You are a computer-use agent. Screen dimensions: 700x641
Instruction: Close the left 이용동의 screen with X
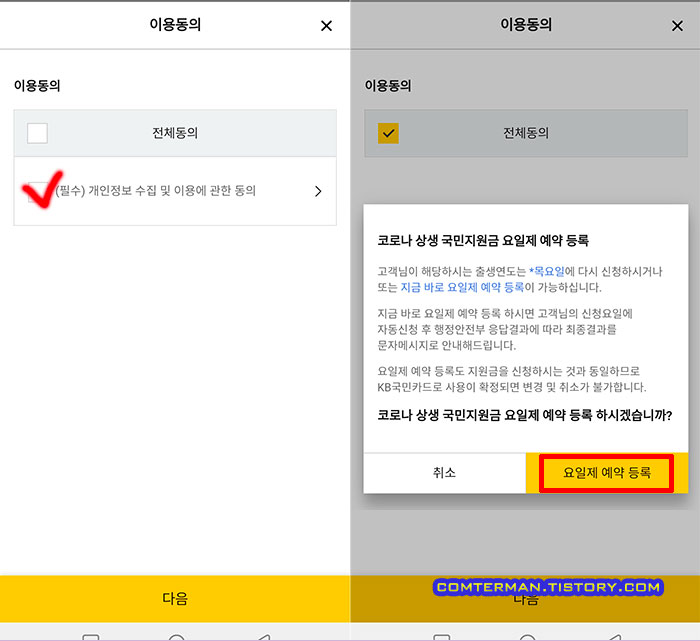[x=326, y=26]
